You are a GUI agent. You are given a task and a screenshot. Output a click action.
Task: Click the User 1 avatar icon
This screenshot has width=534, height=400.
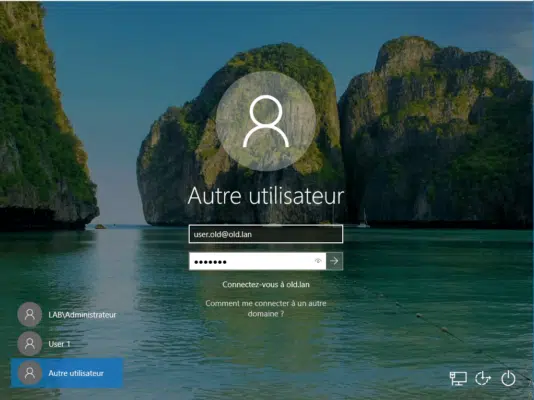coord(30,344)
